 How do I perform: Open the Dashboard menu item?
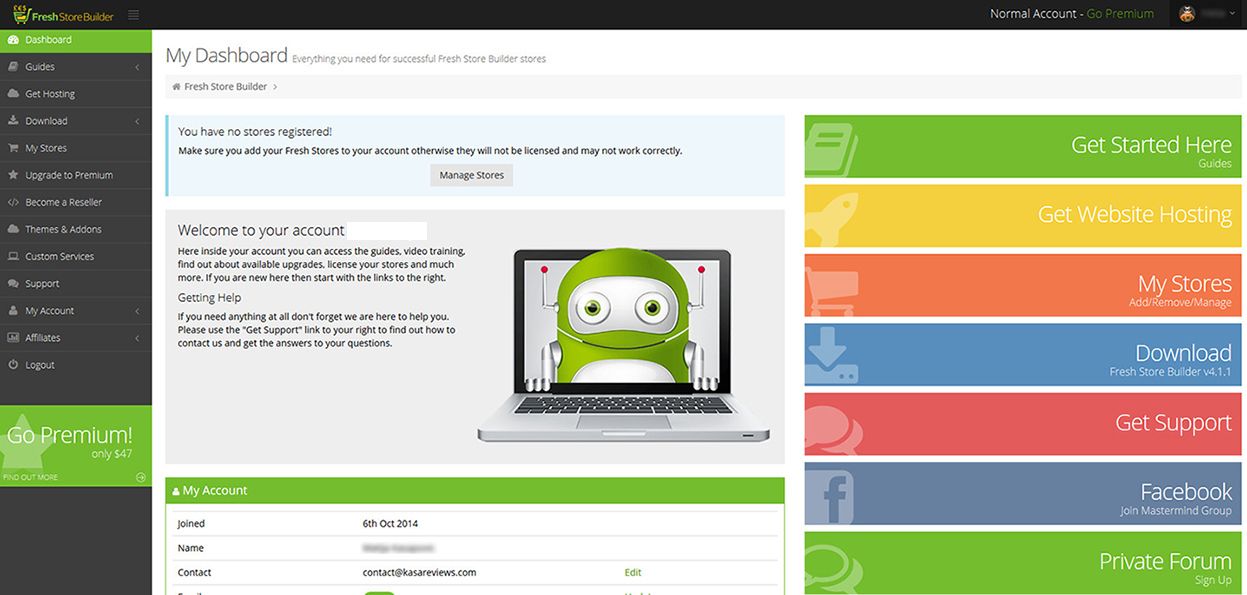coord(76,40)
